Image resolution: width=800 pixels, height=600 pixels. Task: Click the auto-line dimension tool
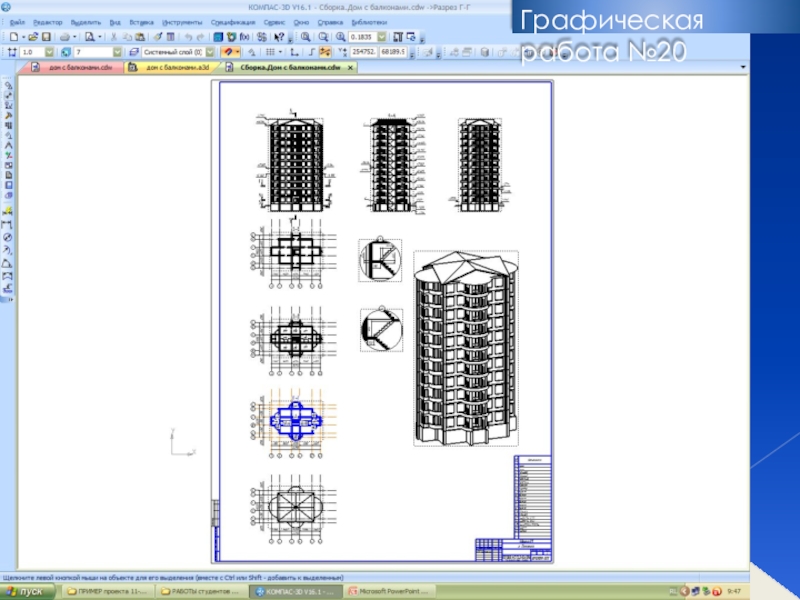tap(8, 211)
